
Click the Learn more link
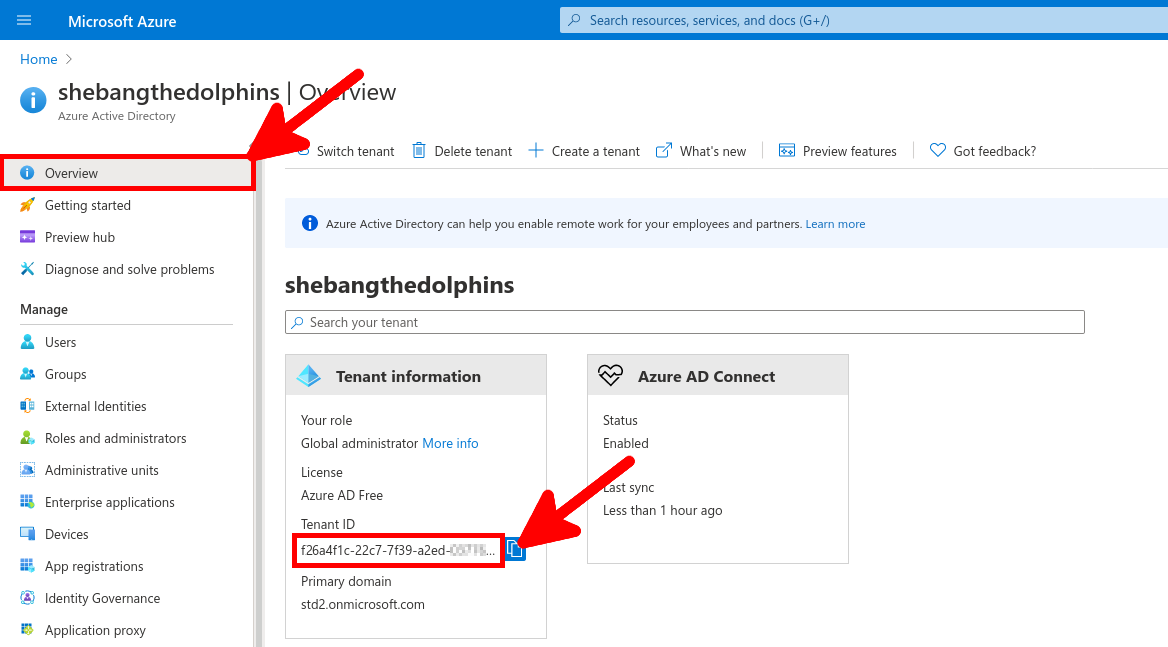(x=835, y=224)
